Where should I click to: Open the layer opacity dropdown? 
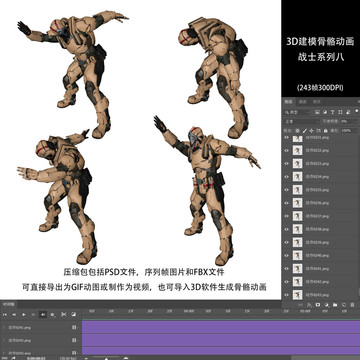pos(349,121)
